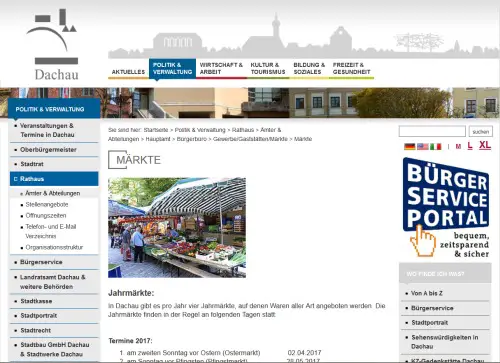Click Rathaus in the breadcrumb

(243, 130)
